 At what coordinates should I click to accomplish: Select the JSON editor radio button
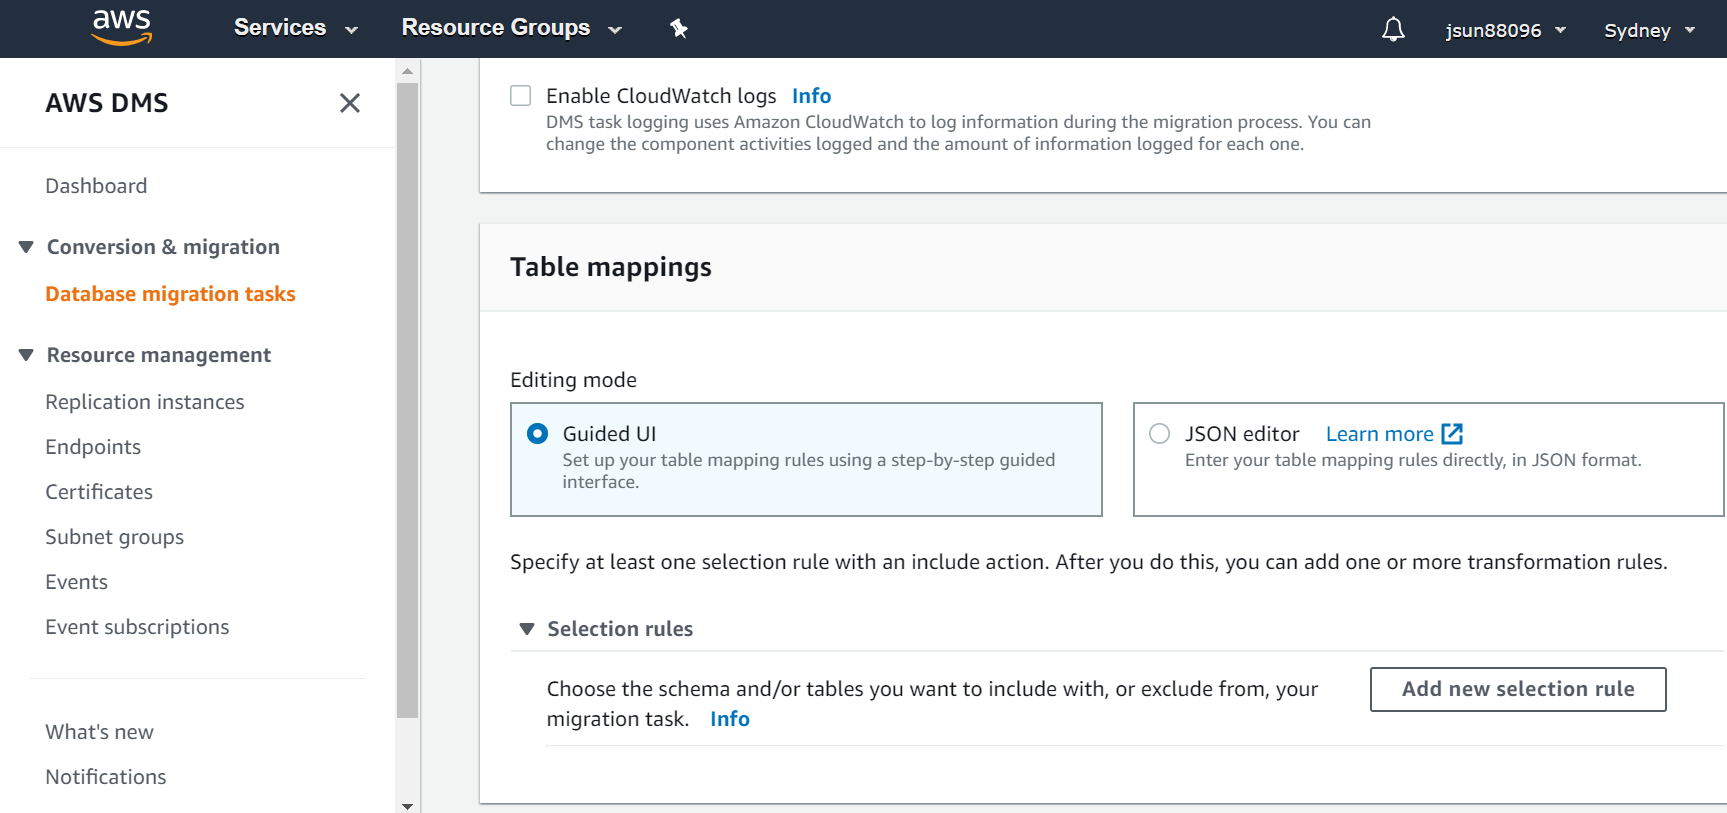coord(1159,434)
